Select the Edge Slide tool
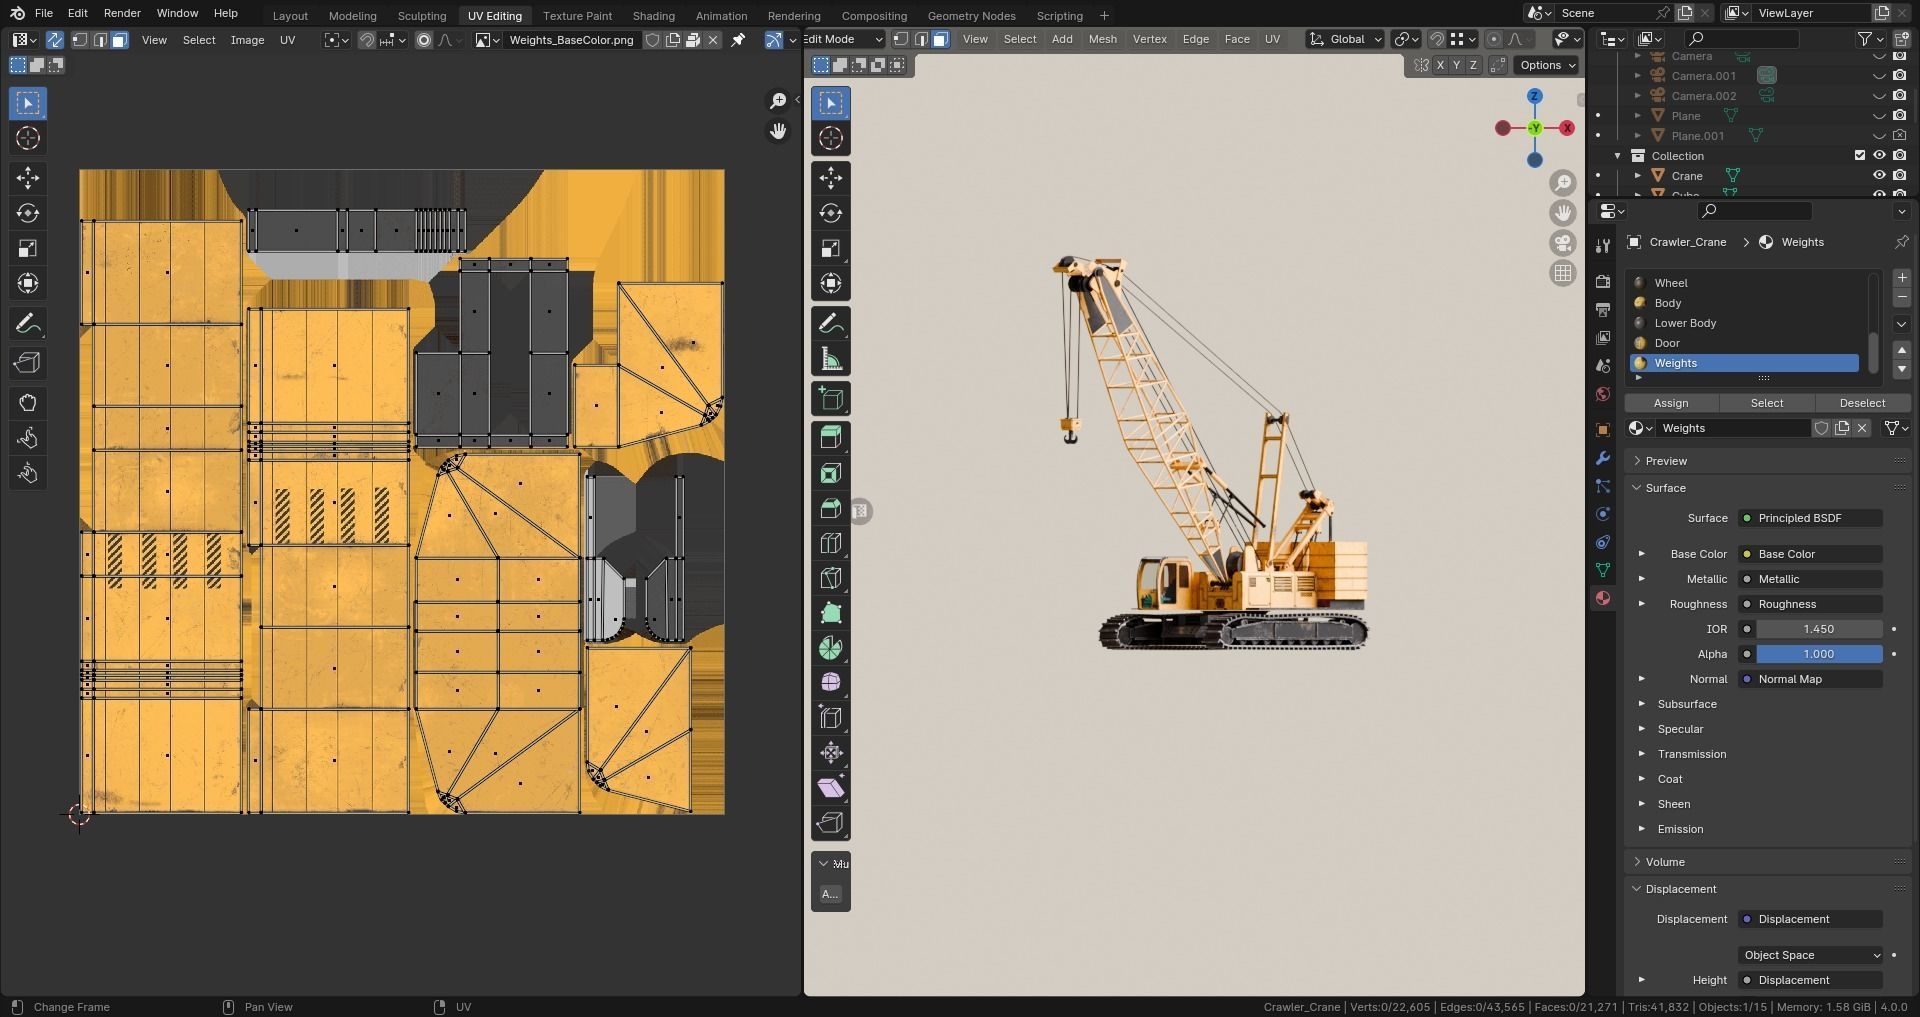Viewport: 1920px width, 1017px height. (x=831, y=718)
